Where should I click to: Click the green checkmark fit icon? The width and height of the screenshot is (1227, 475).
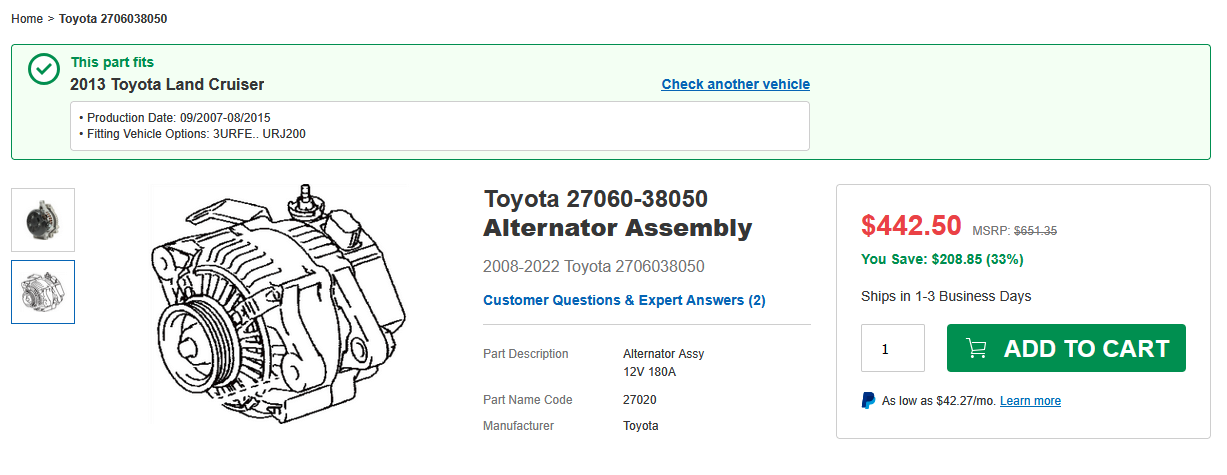point(44,69)
